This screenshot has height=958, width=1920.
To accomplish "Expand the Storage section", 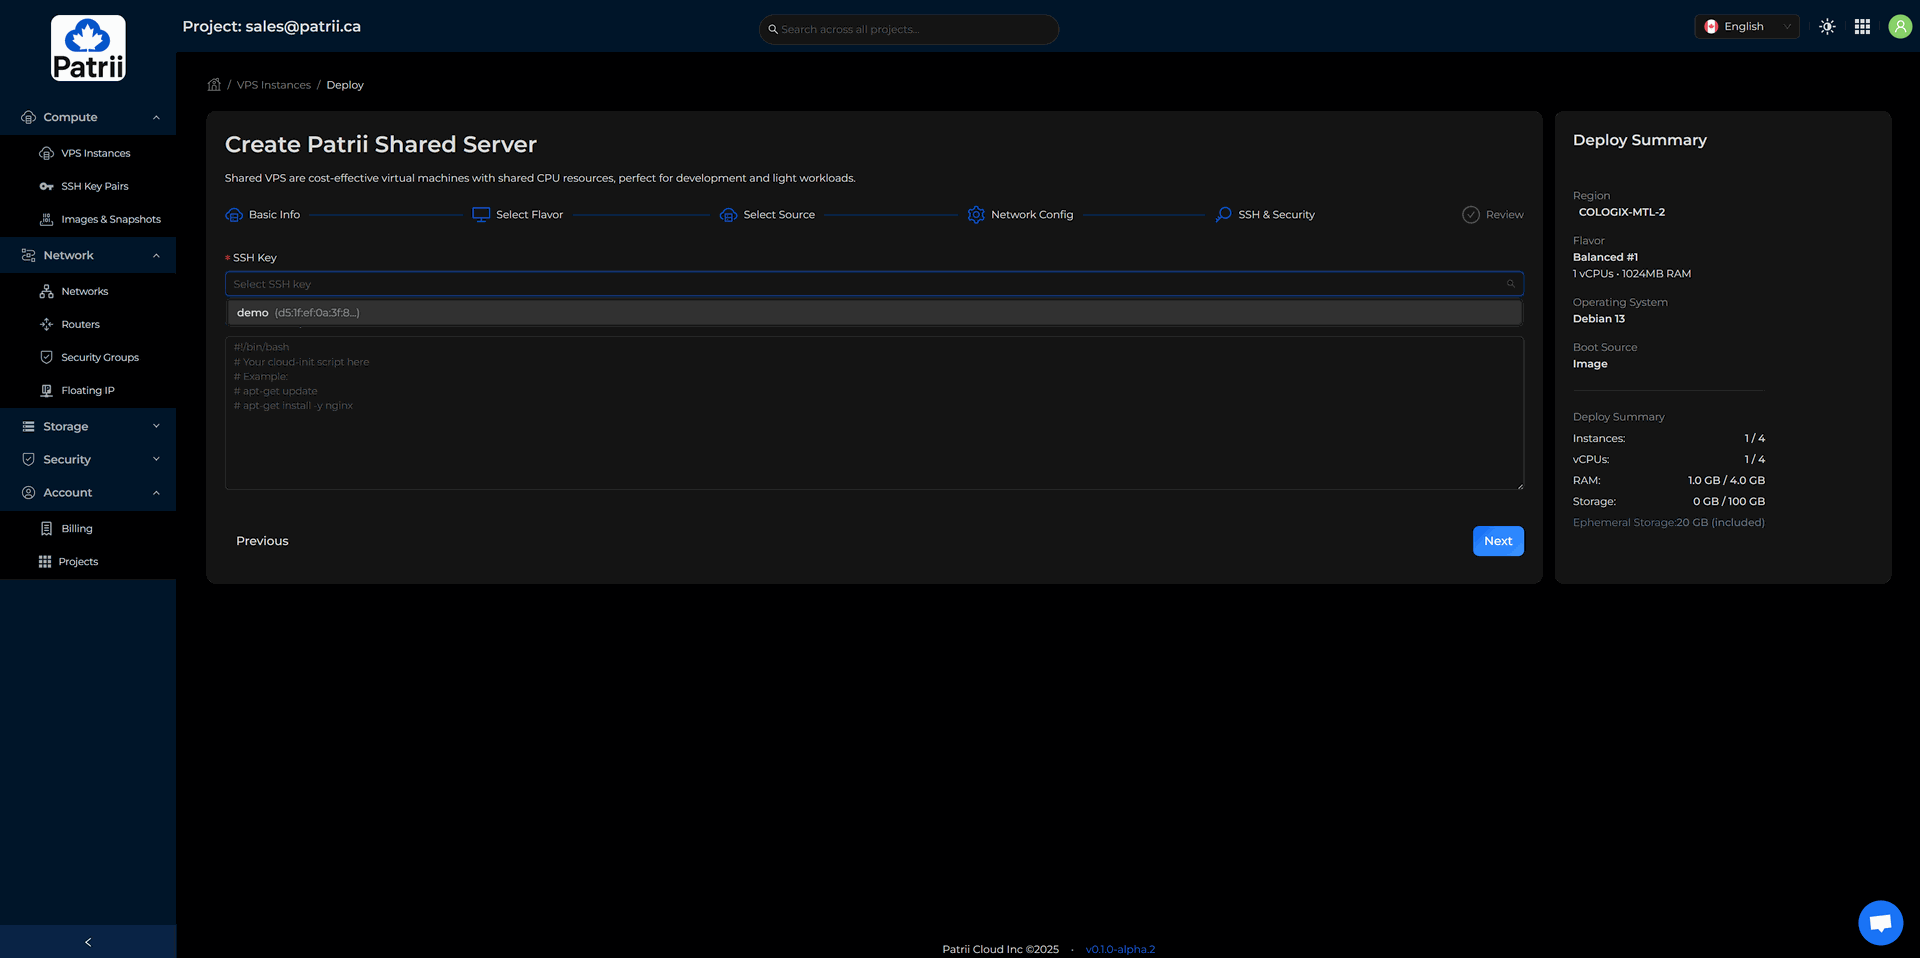I will tap(88, 426).
